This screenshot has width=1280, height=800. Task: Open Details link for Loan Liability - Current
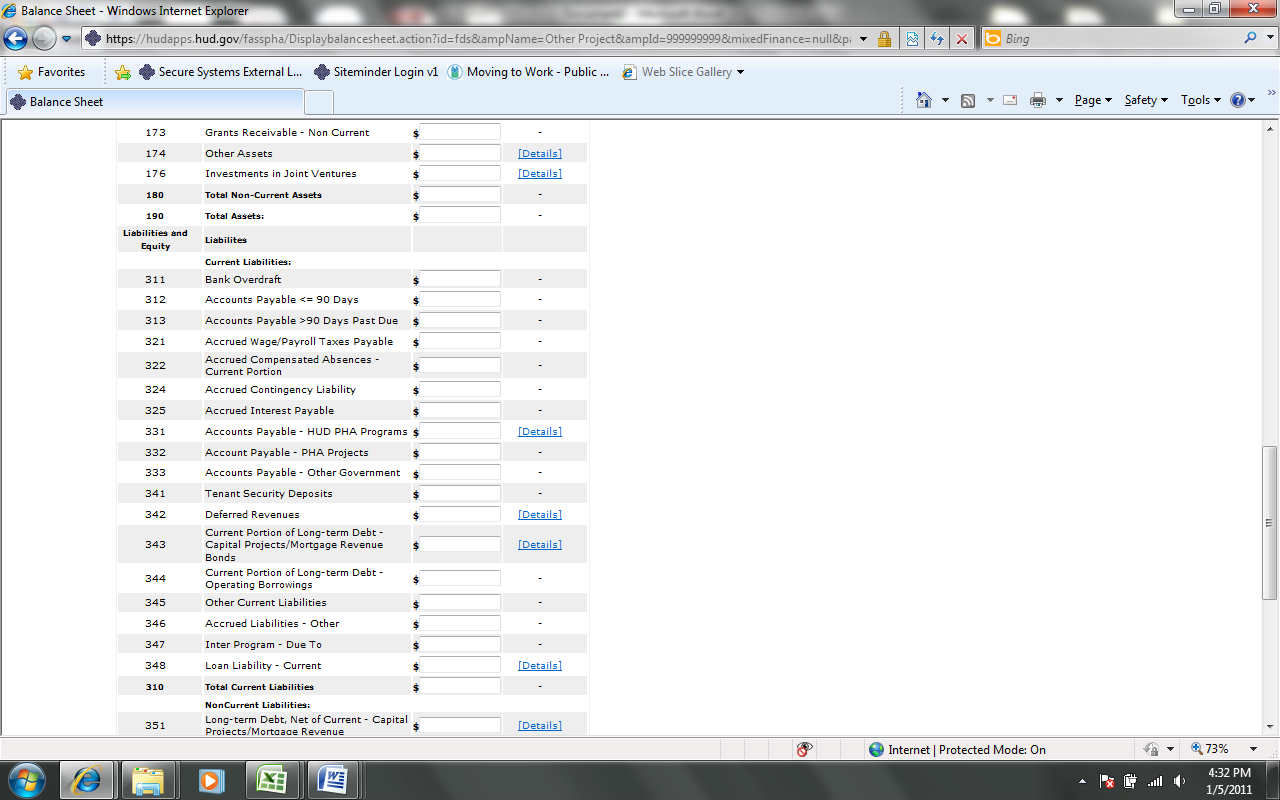coord(540,666)
